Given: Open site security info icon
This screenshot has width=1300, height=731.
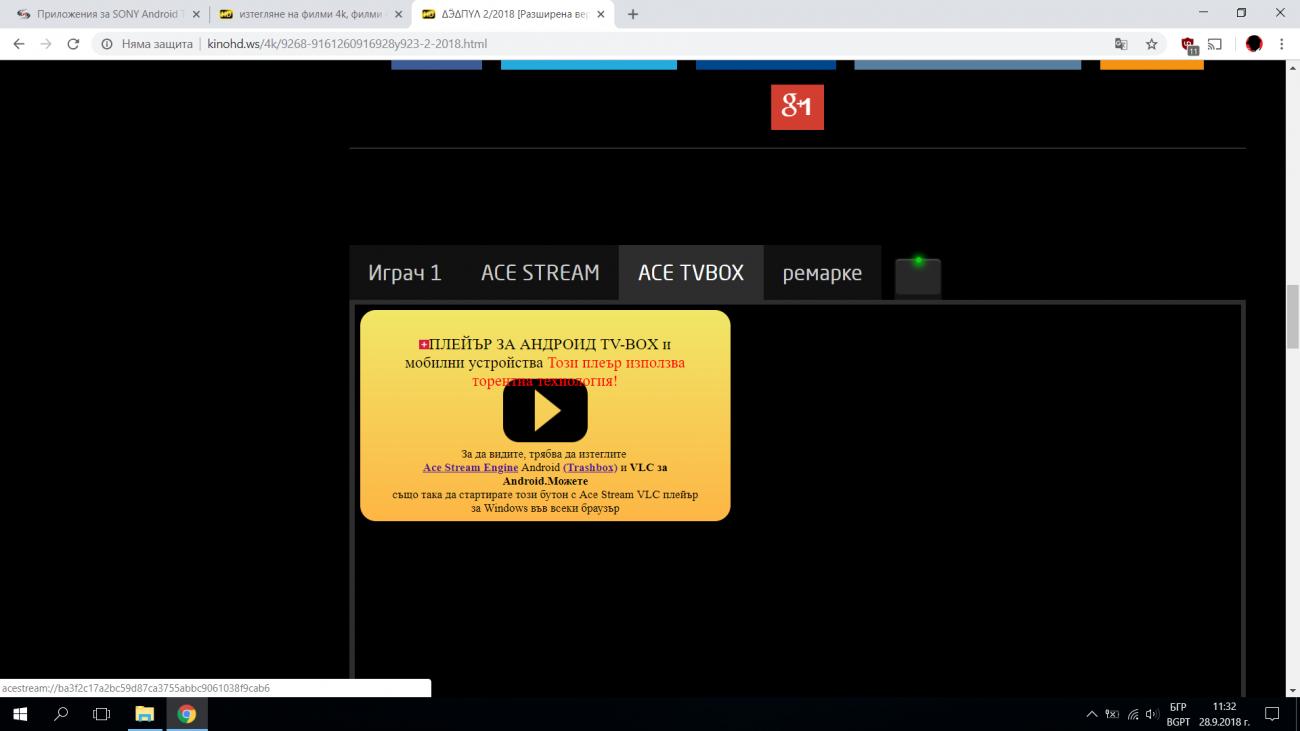Looking at the screenshot, I should click(x=108, y=44).
